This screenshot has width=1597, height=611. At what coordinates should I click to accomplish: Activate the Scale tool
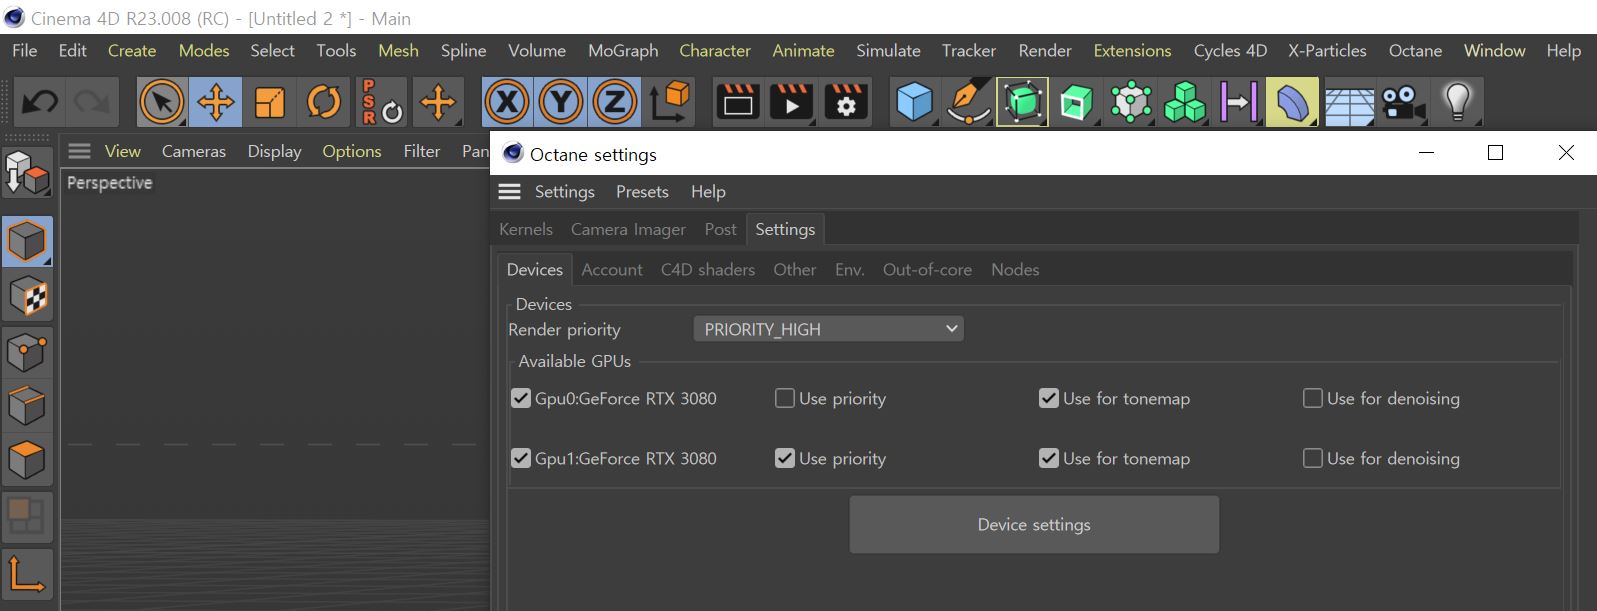coord(270,102)
